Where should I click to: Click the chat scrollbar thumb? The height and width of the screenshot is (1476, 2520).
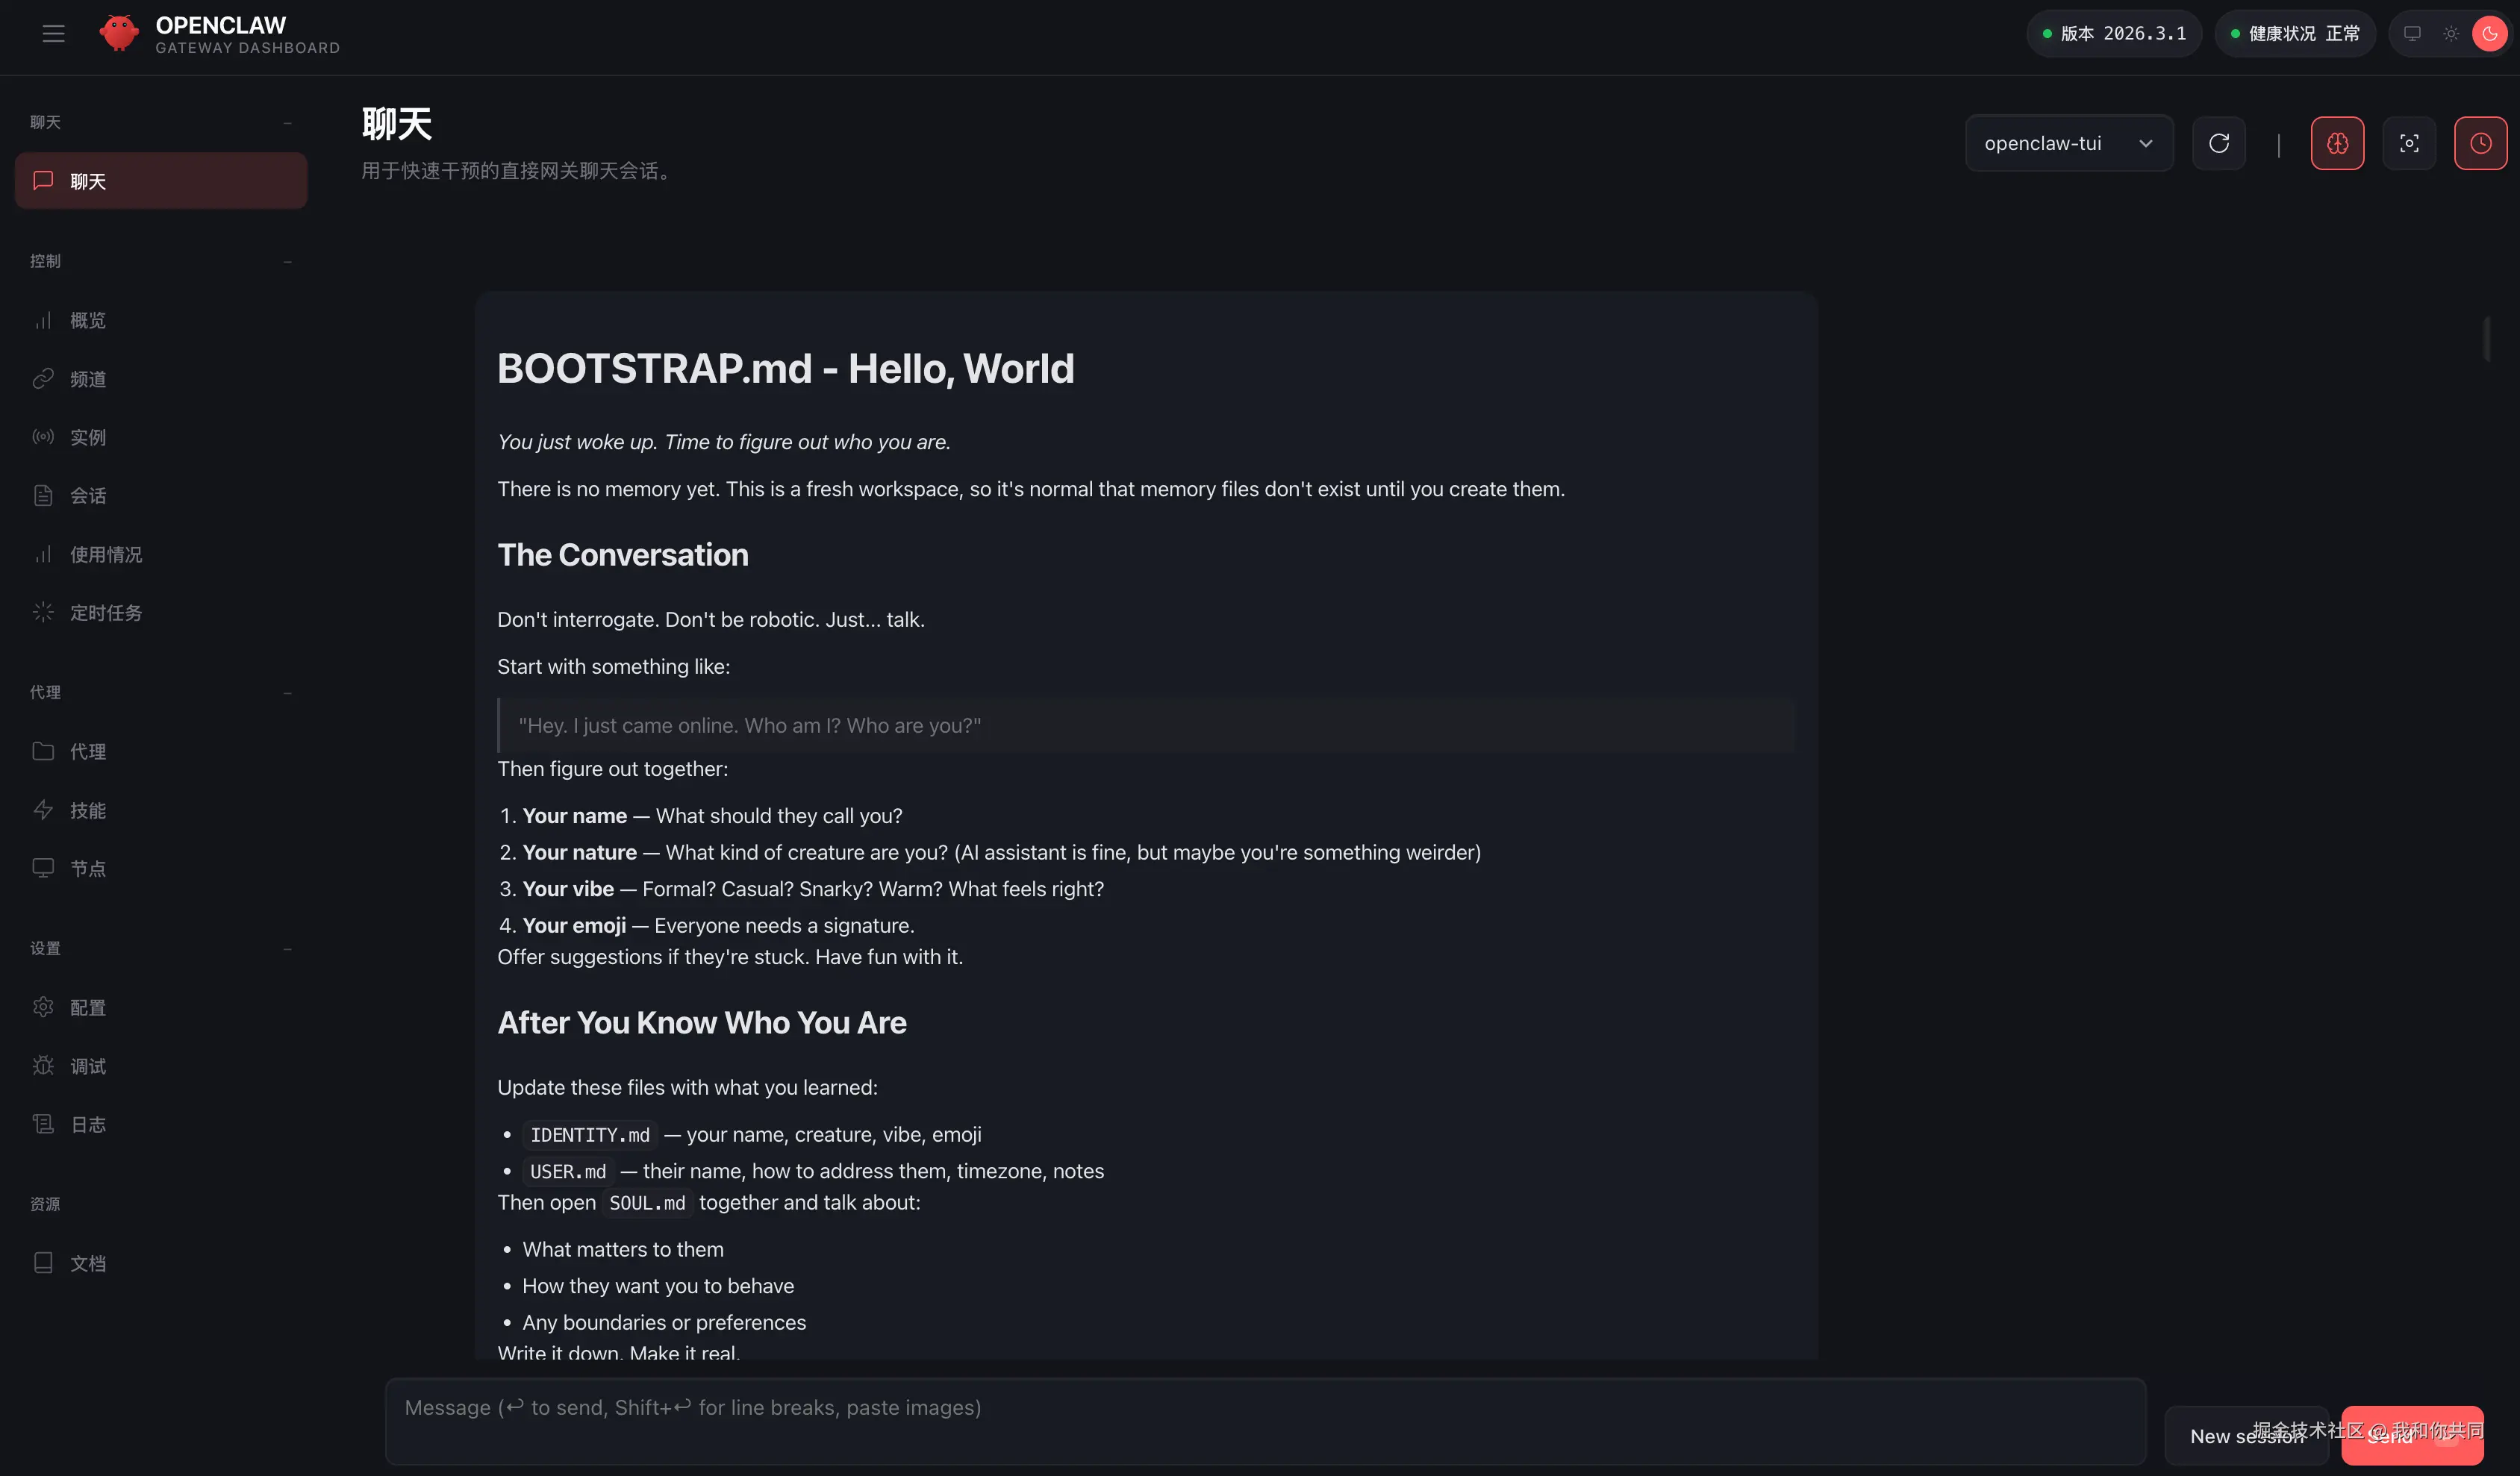[x=2486, y=338]
